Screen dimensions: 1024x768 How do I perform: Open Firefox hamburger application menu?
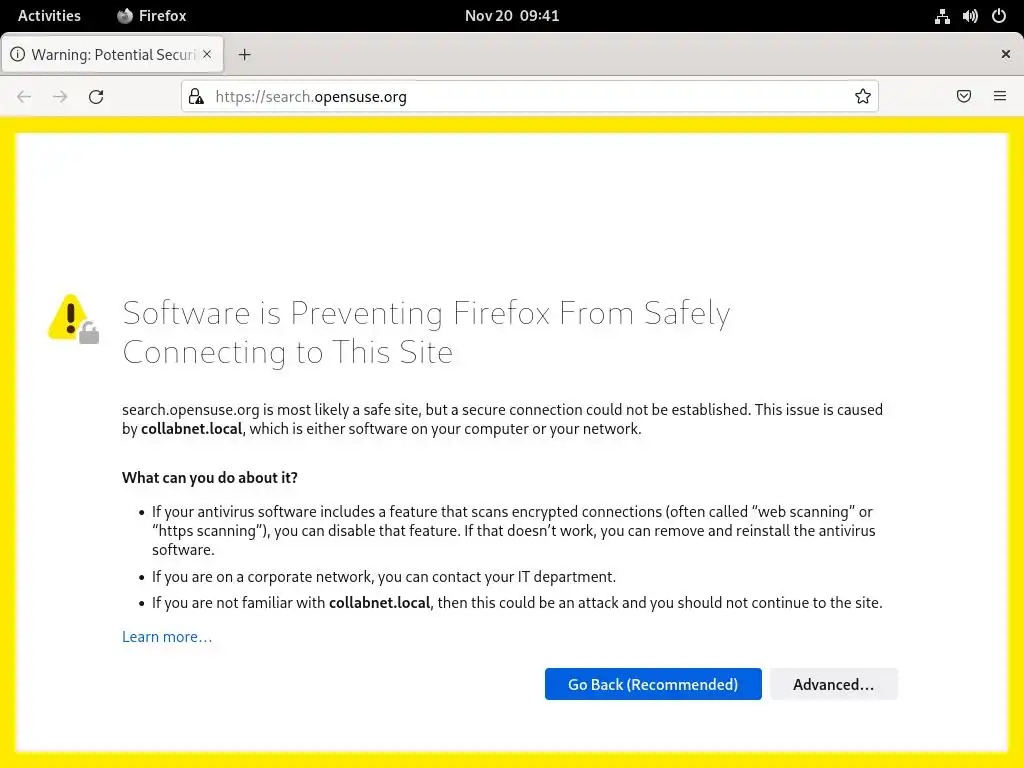pyautogui.click(x=1000, y=97)
